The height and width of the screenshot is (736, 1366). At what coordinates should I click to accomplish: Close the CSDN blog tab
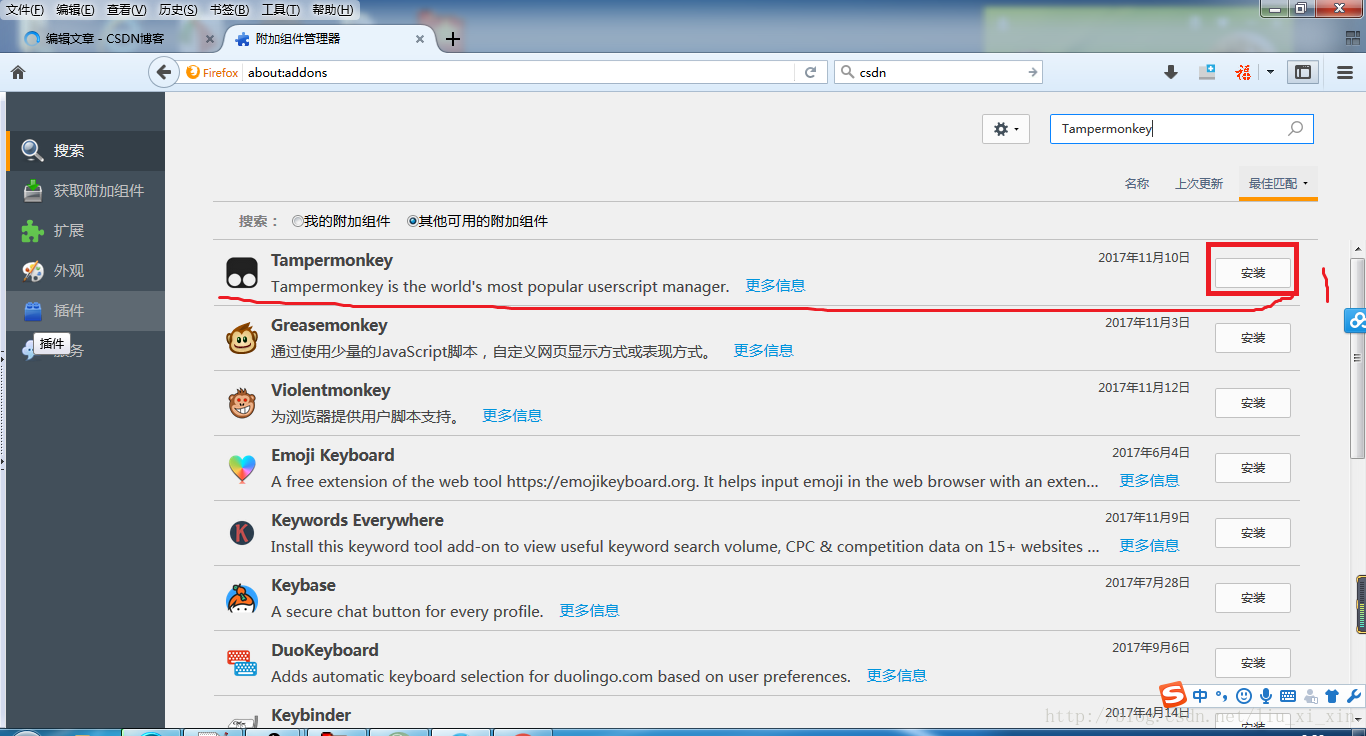(210, 39)
